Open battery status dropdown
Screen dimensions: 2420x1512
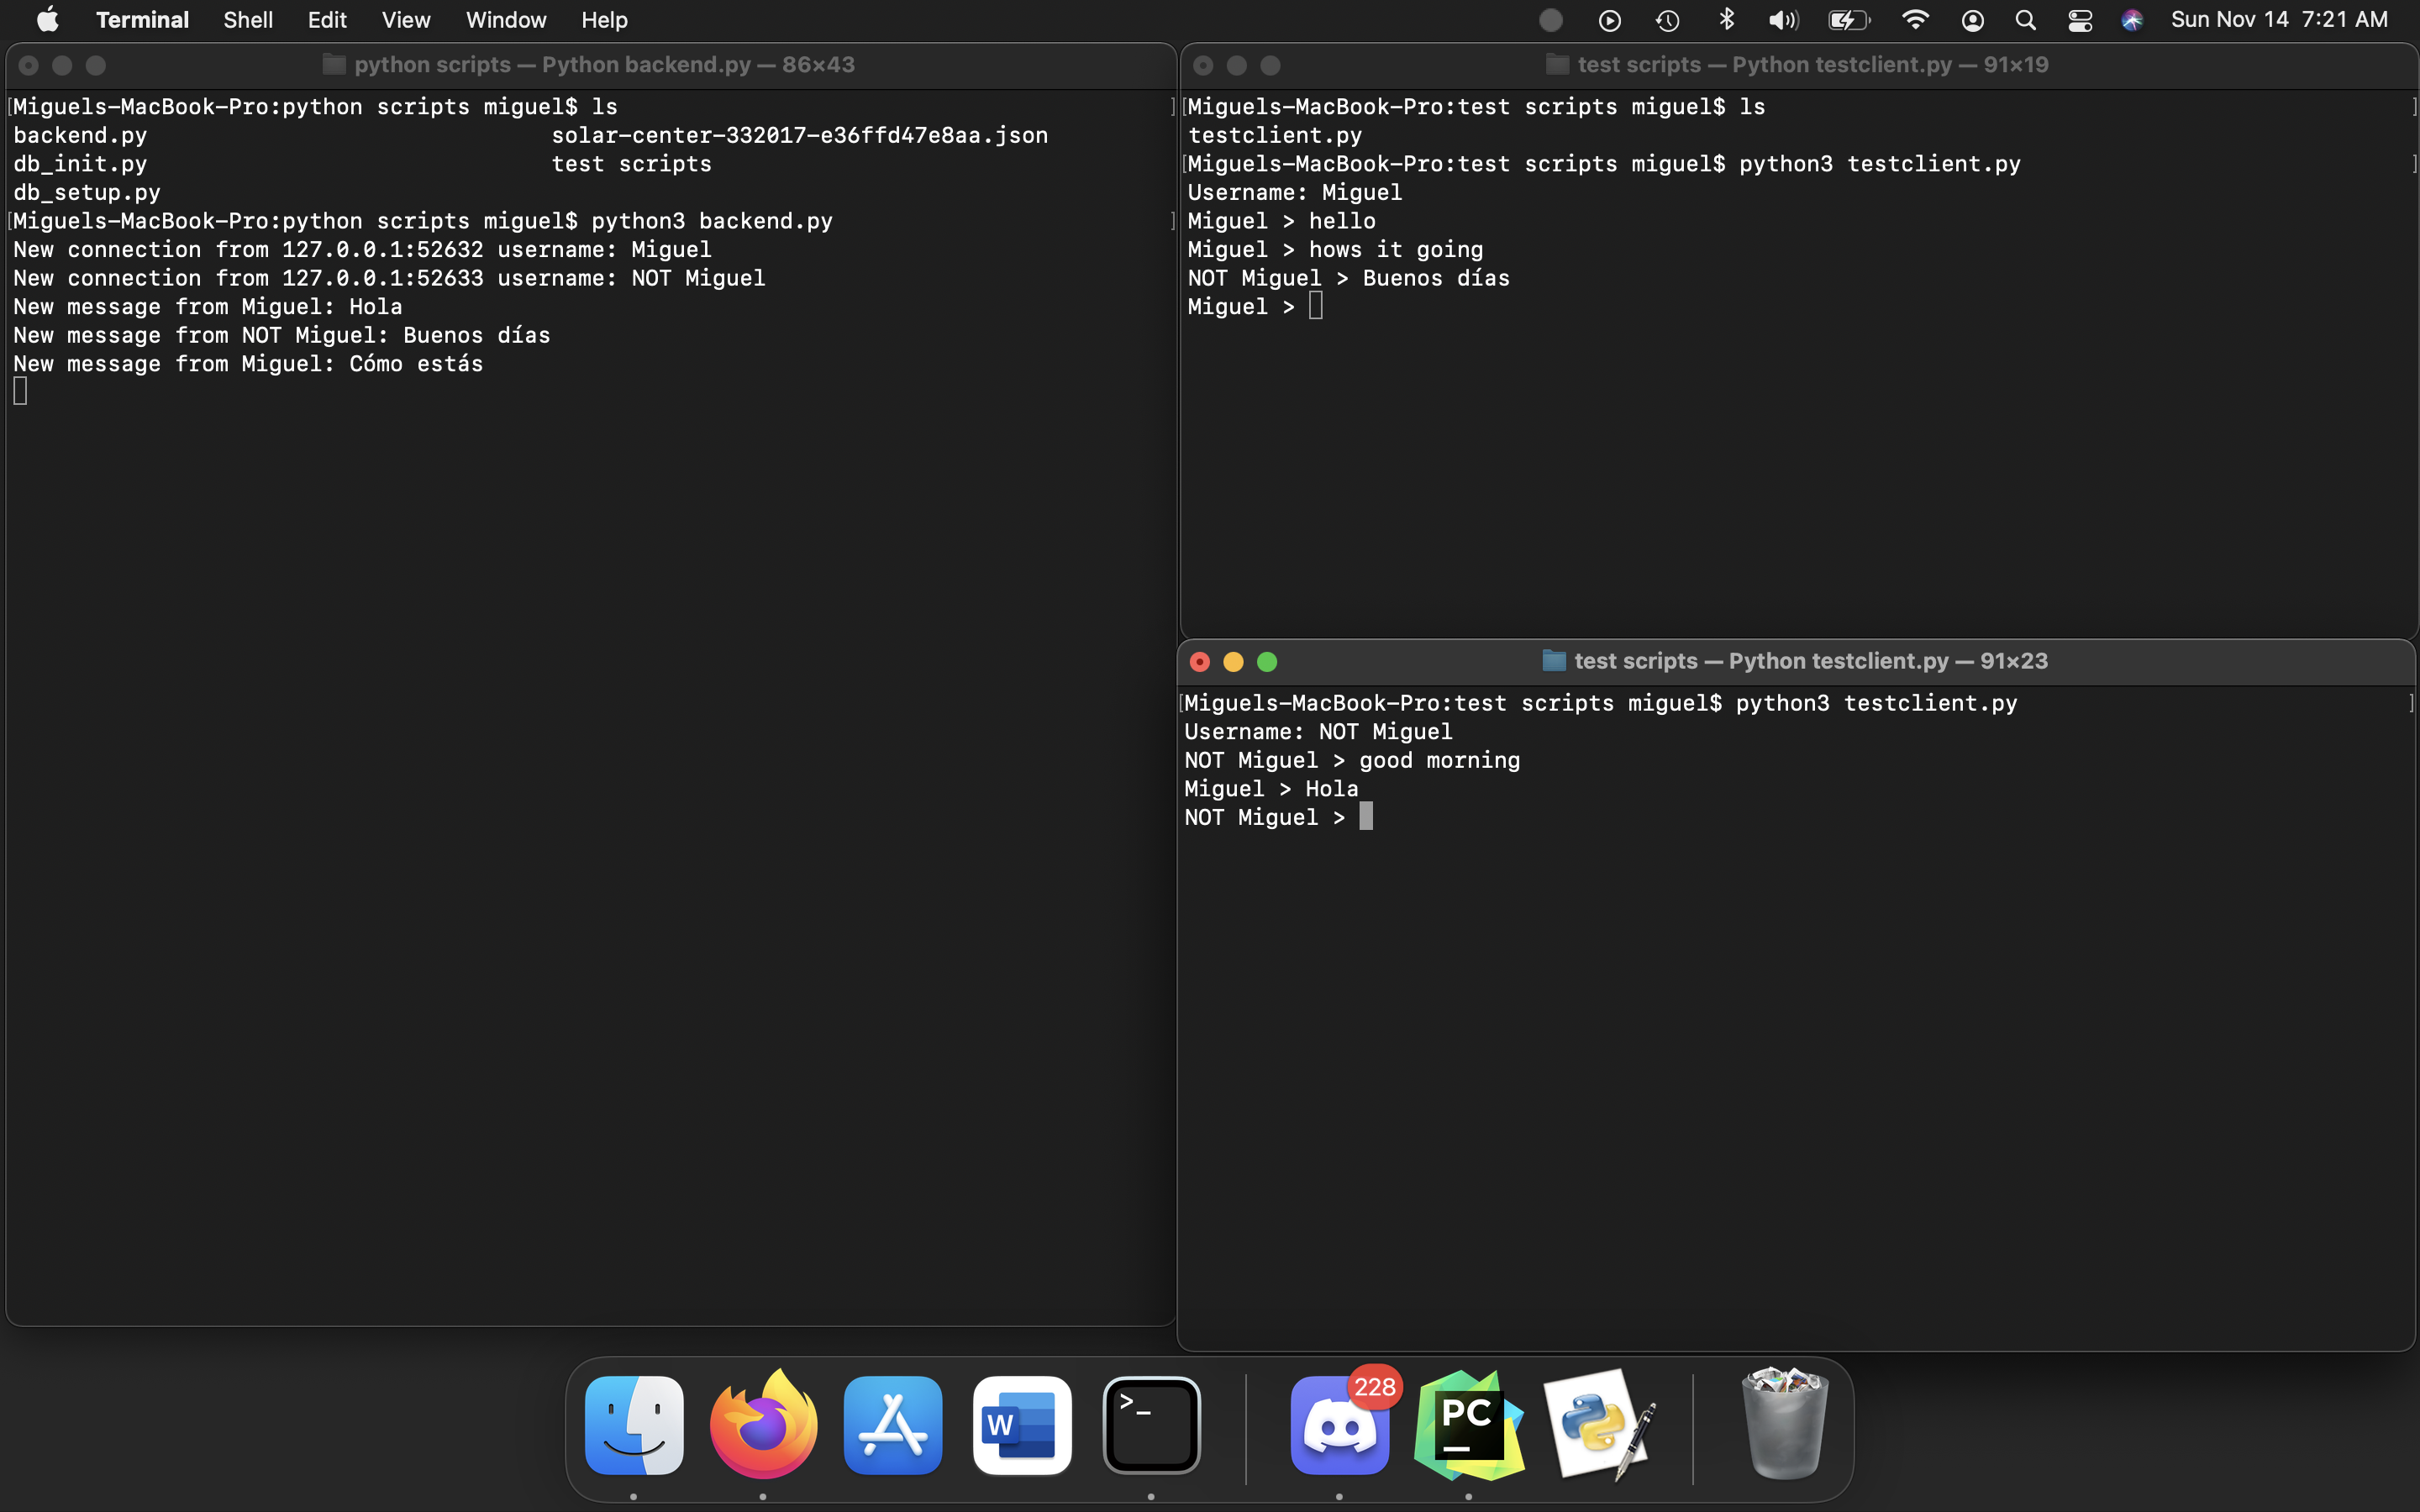(1848, 20)
